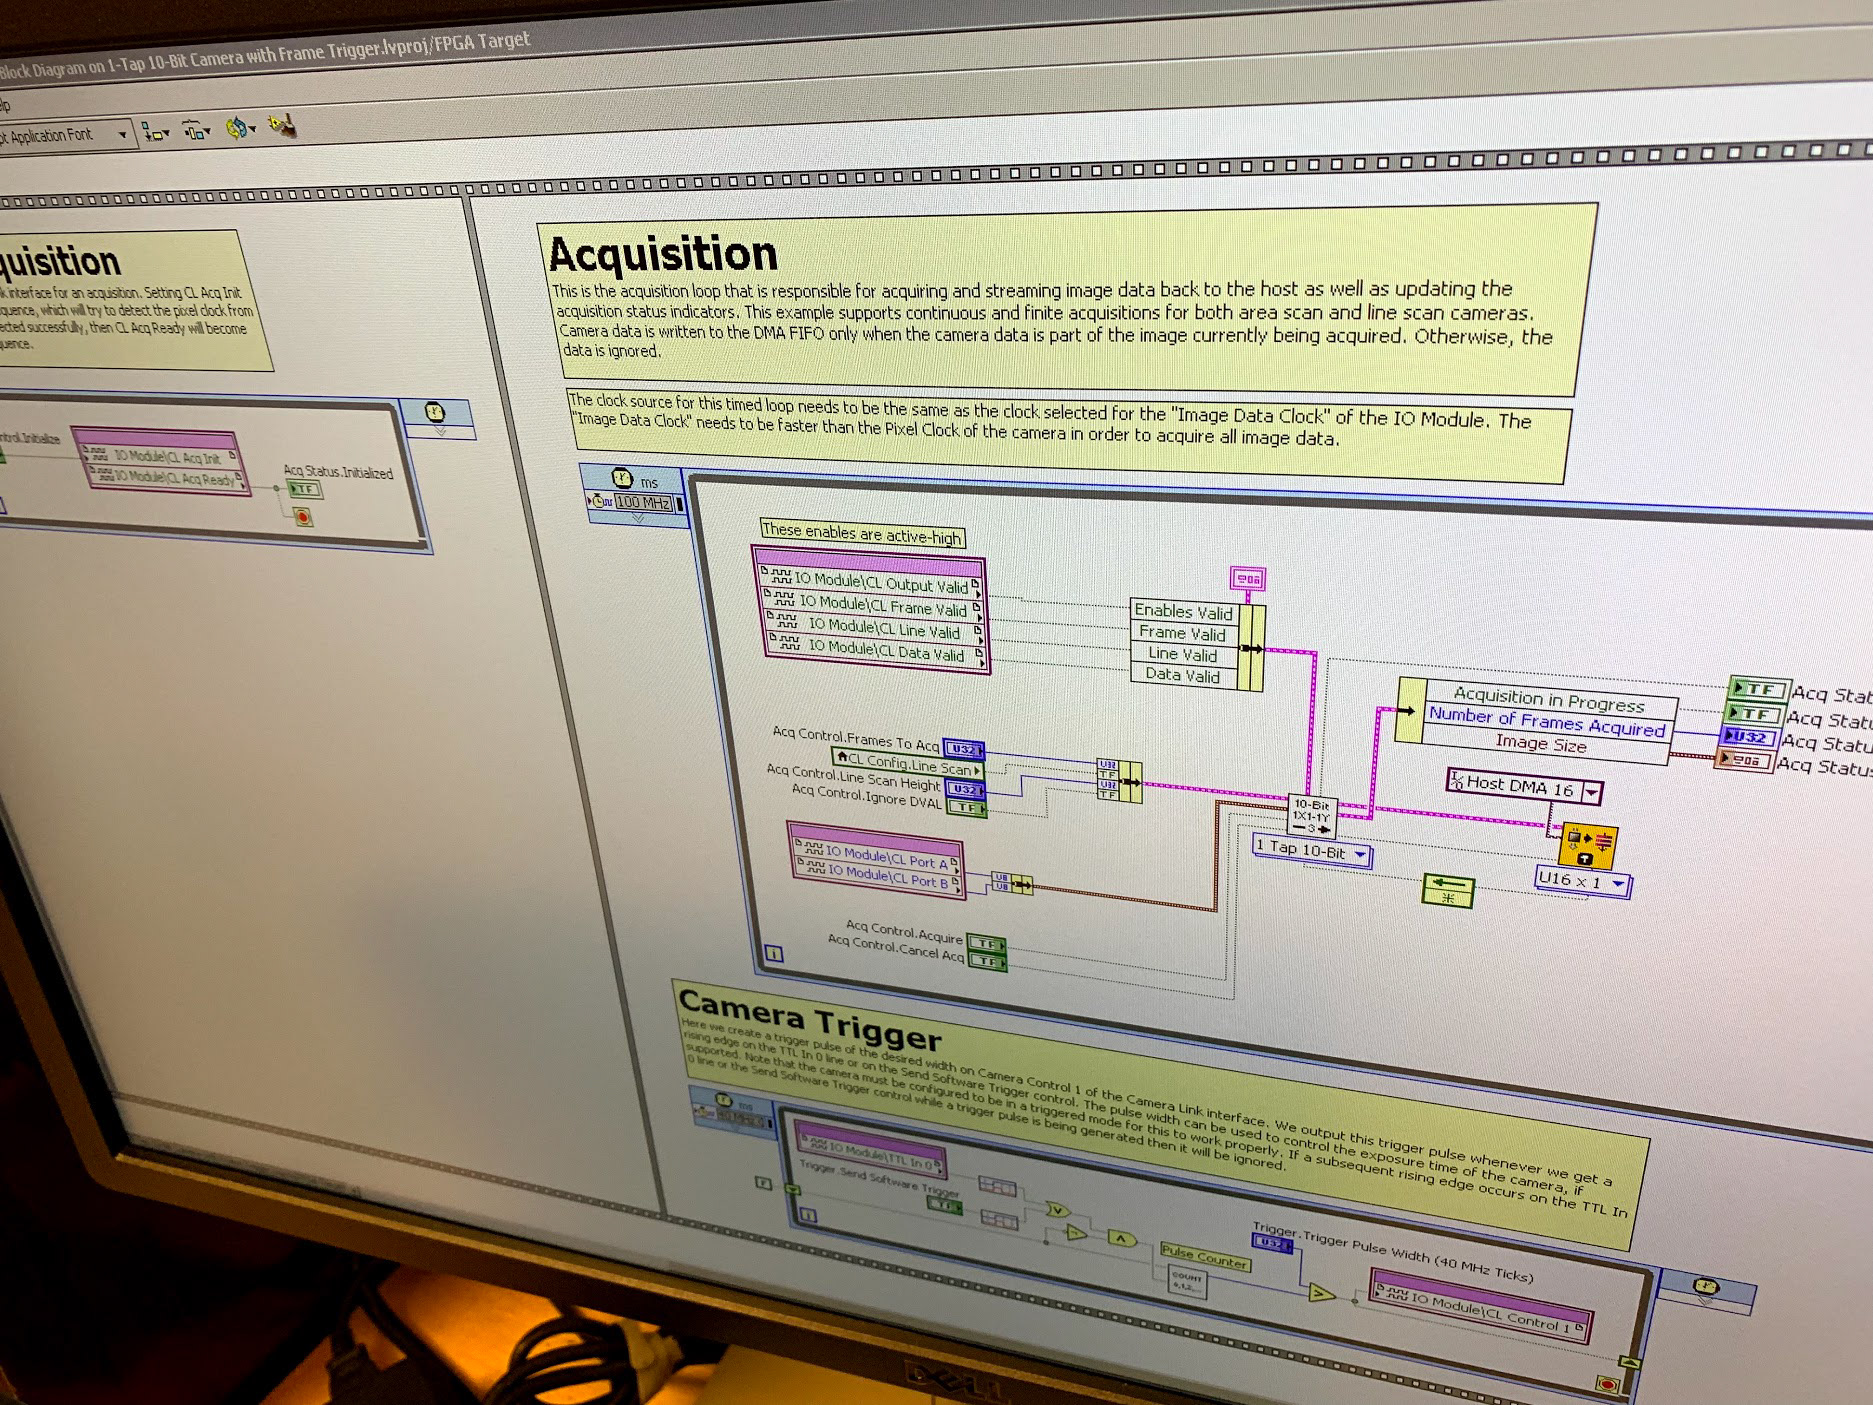Viewport: 1873px width, 1405px height.
Task: Click the Camera Trigger loop stop terminal
Action: pos(1607,1384)
